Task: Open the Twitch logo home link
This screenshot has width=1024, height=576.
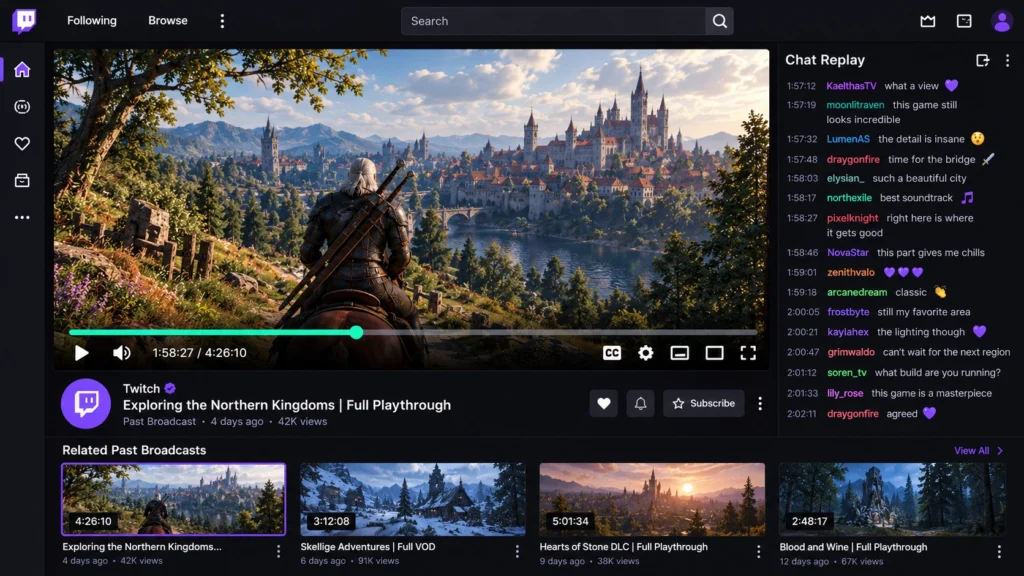Action: point(24,21)
